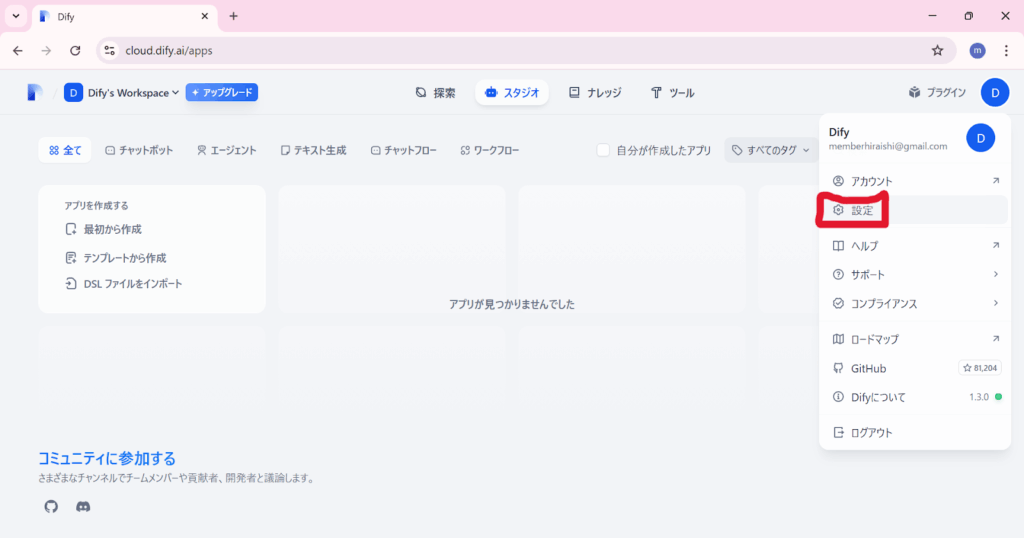This screenshot has width=1024, height=538.
Task: Click the コミュニティに参加する heading
Action: tap(106, 458)
